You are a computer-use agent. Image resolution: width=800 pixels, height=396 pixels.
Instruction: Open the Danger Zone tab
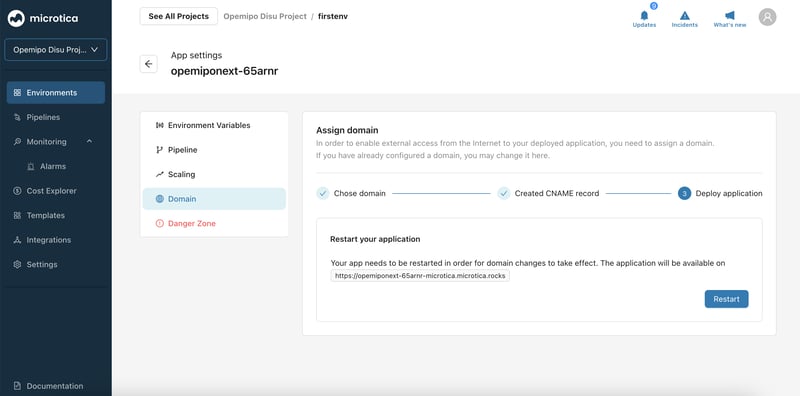click(x=214, y=224)
